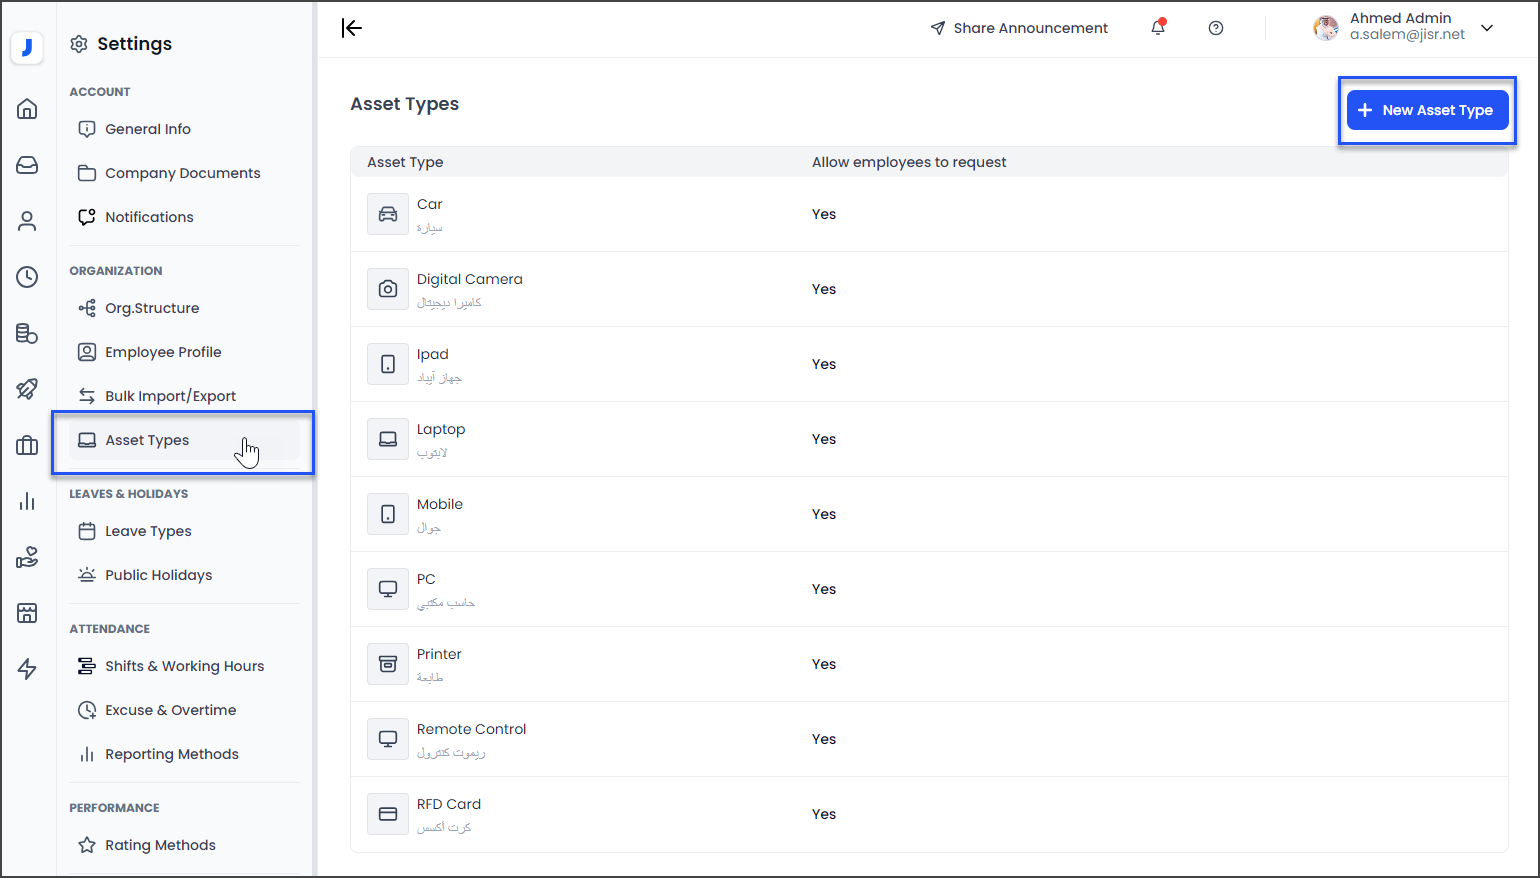The width and height of the screenshot is (1540, 878).
Task: Click the Printer asset type icon
Action: pos(388,664)
